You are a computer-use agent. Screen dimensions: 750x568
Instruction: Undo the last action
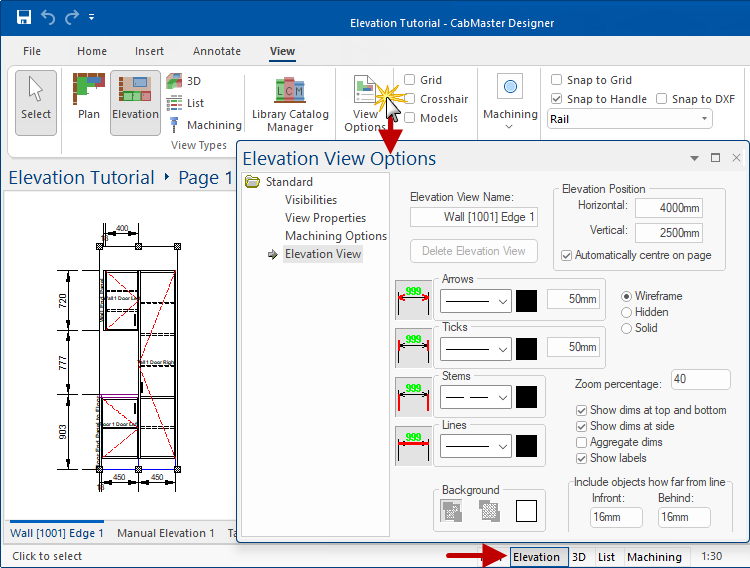[x=48, y=17]
